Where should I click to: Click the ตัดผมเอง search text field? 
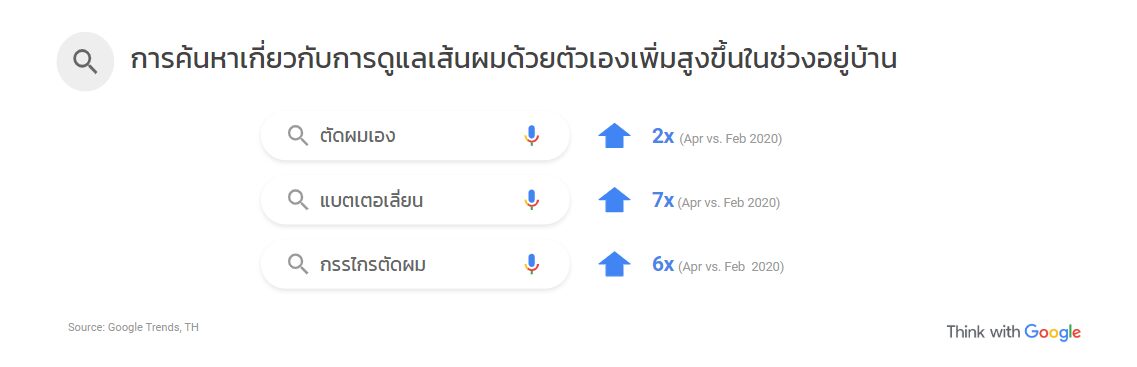pos(415,136)
